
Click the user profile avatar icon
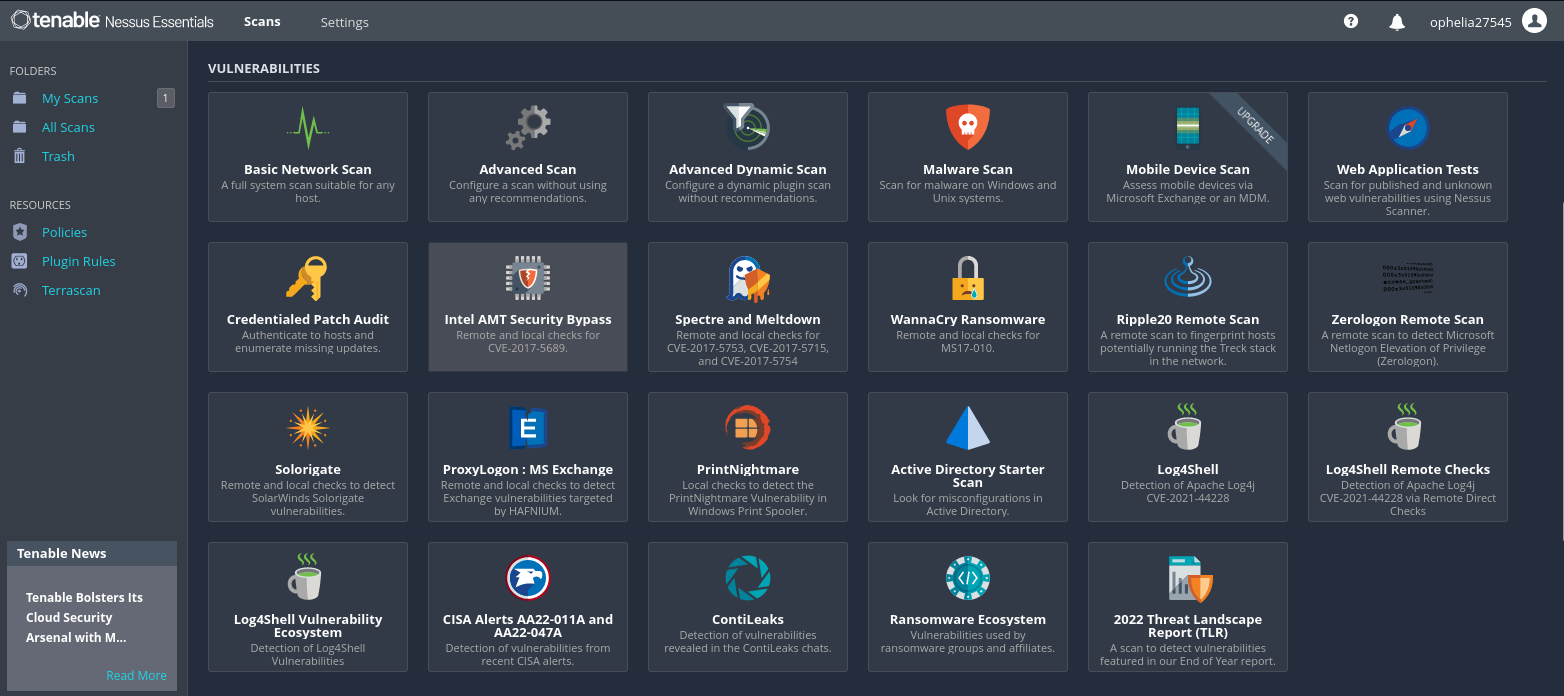pos(1534,21)
